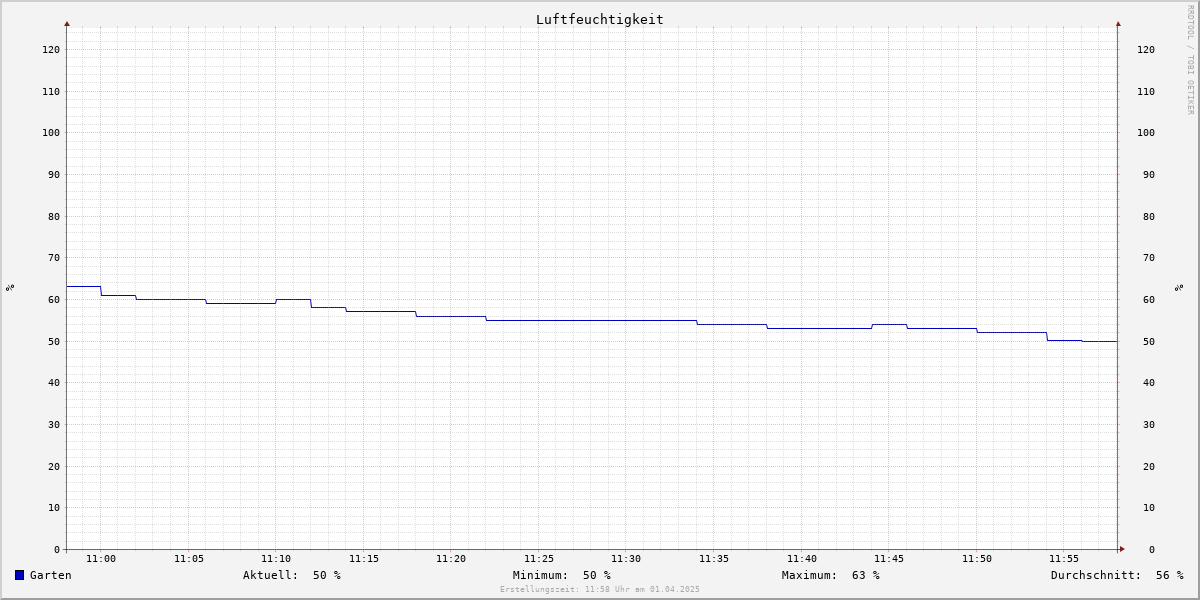The height and width of the screenshot is (600, 1200).
Task: Click the 20 label on the right axis
Action: [1149, 466]
